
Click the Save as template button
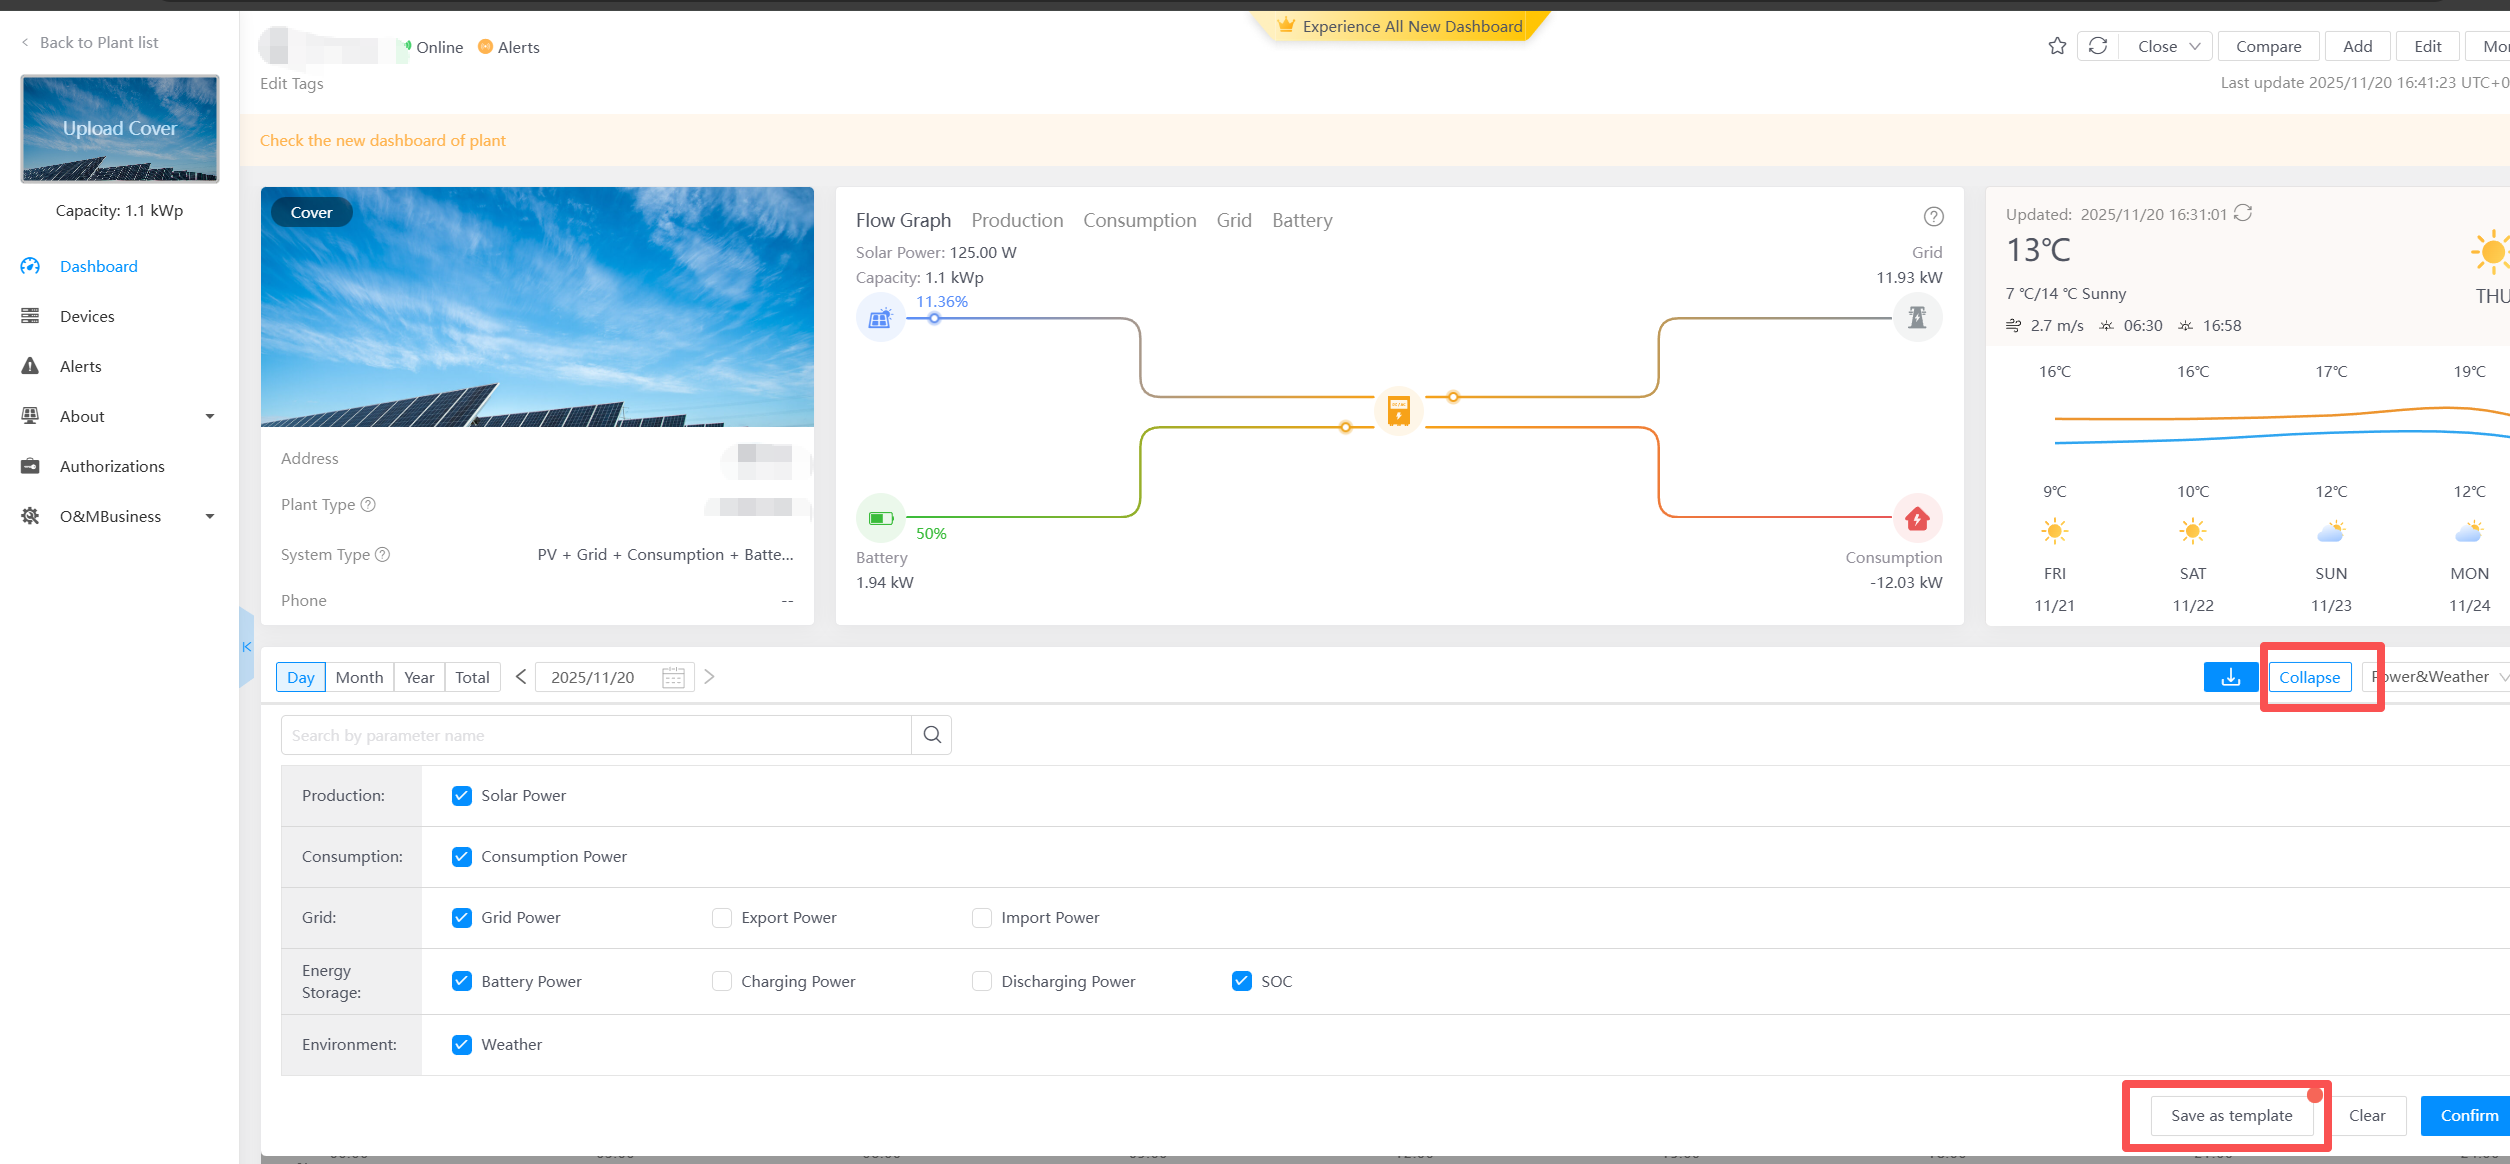click(2231, 1115)
